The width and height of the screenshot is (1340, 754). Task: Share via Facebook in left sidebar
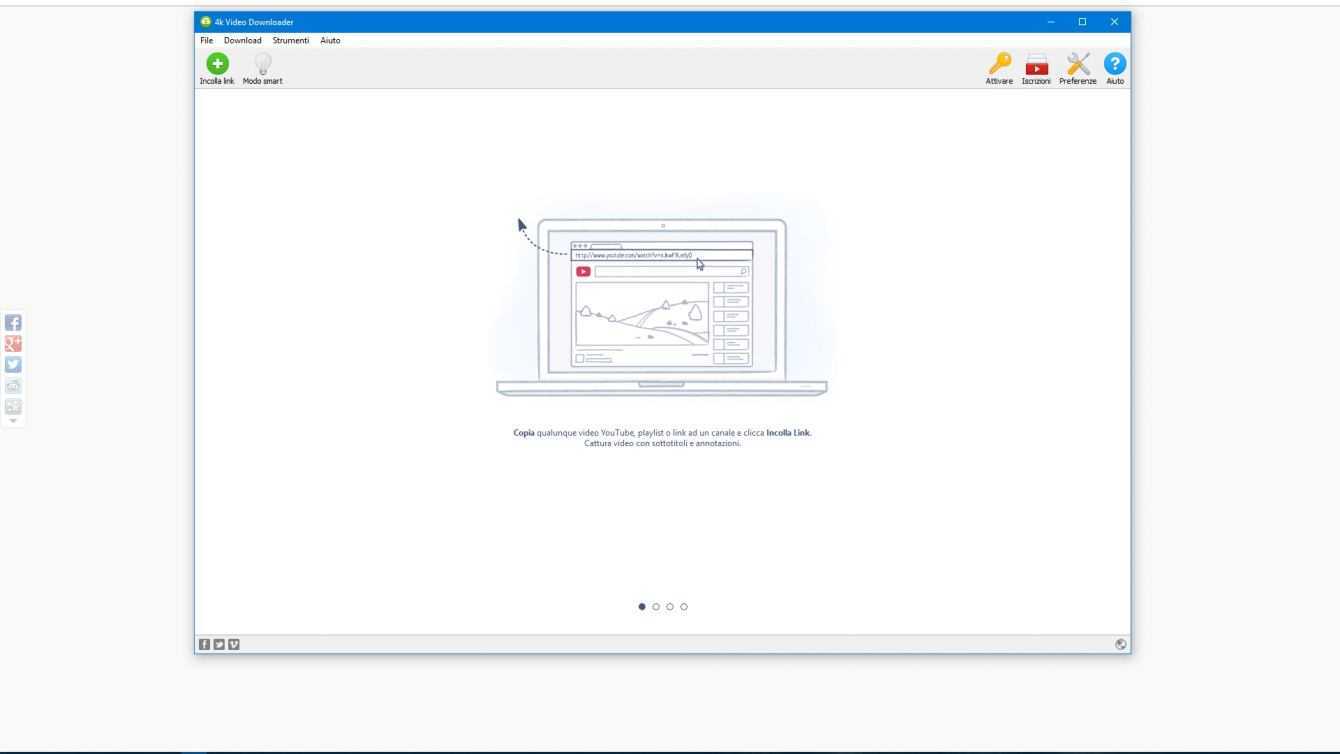[x=14, y=323]
